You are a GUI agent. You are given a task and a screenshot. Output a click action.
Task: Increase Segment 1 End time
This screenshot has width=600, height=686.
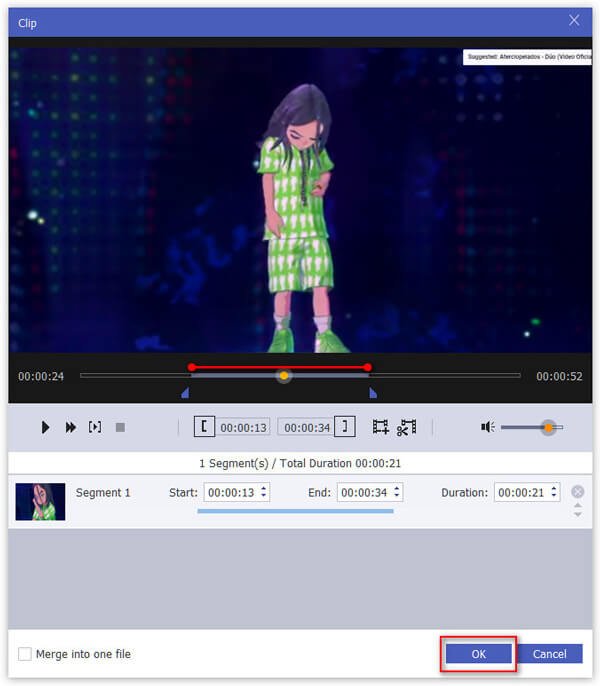(396, 488)
